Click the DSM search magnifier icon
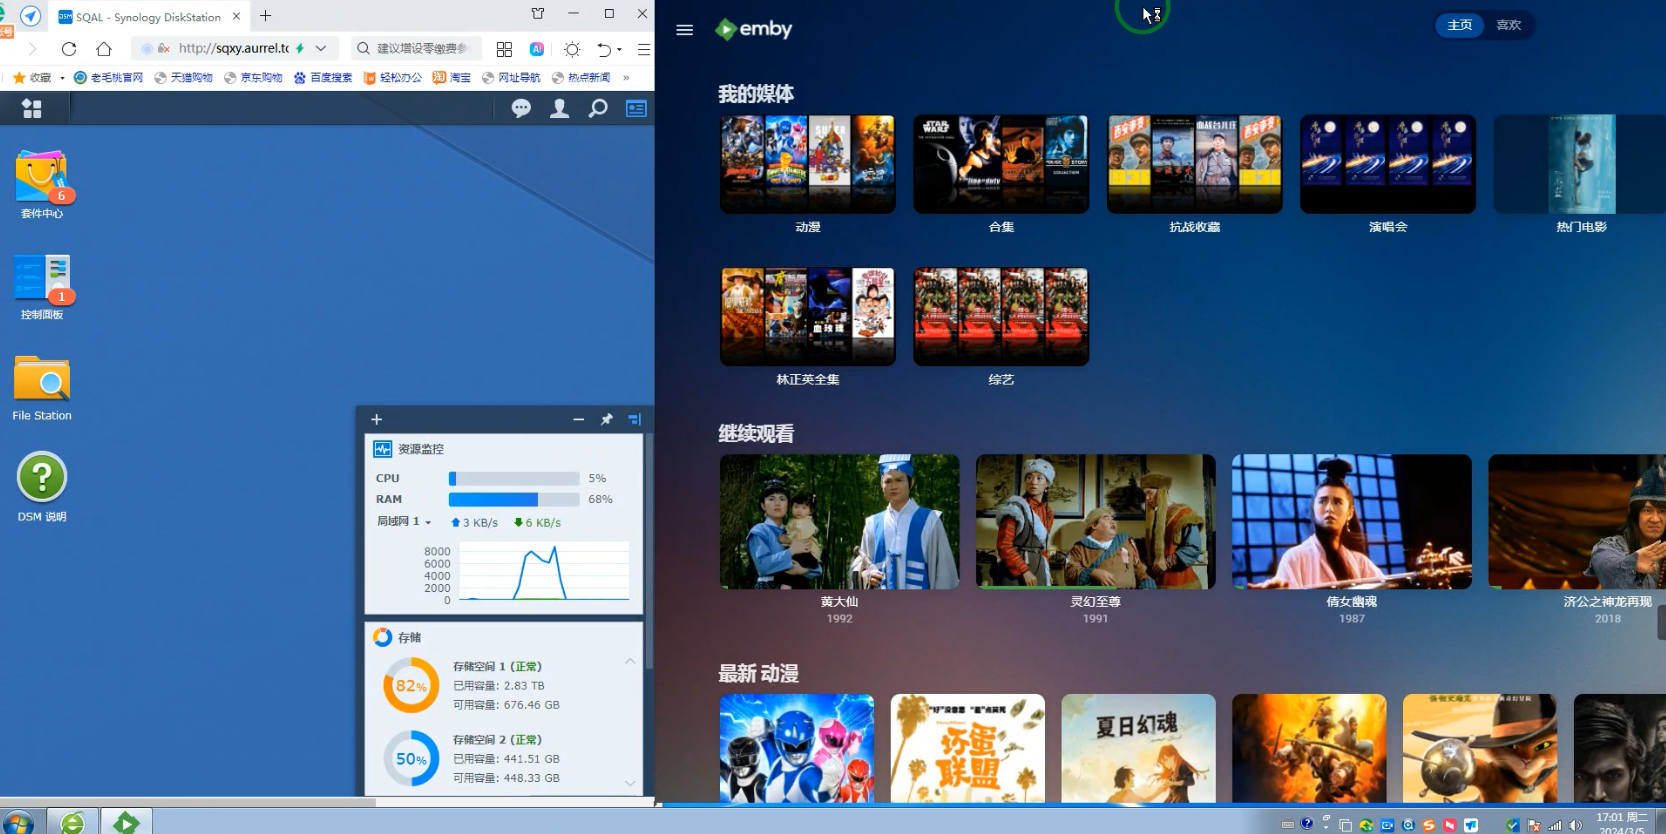Viewport: 1666px width, 834px height. click(598, 108)
